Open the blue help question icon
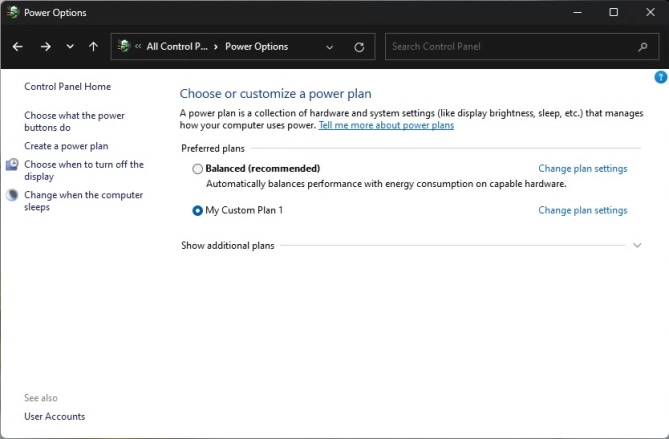Screen dimensions: 669x439 coord(661,77)
